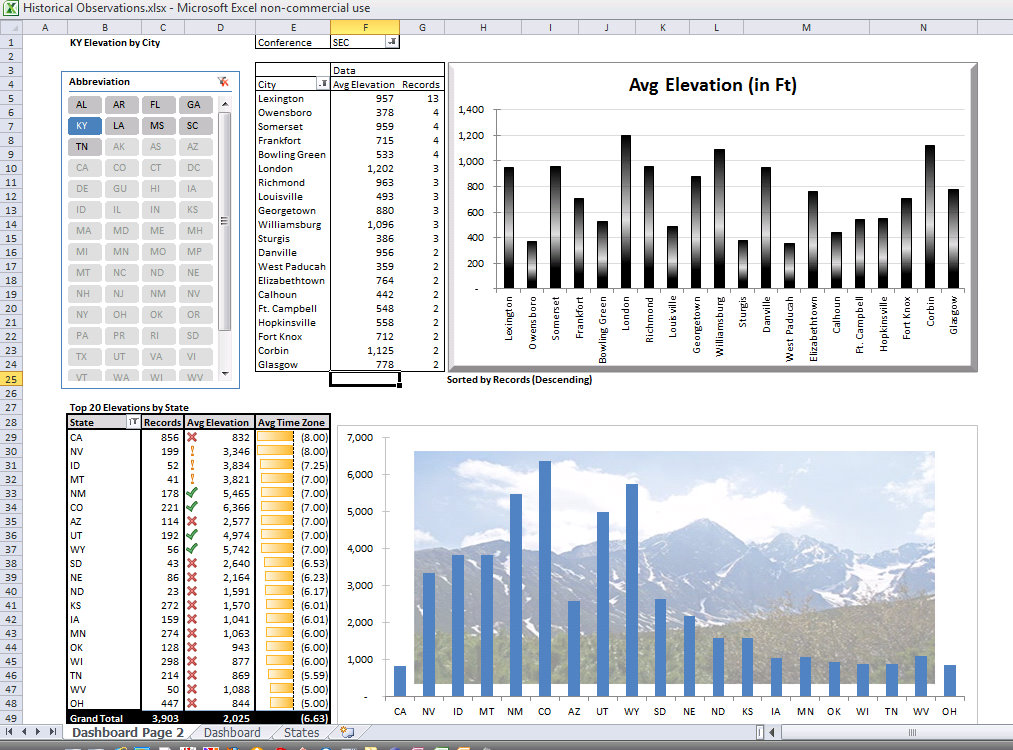
Task: Insert a new worksheet tab
Action: pyautogui.click(x=347, y=733)
